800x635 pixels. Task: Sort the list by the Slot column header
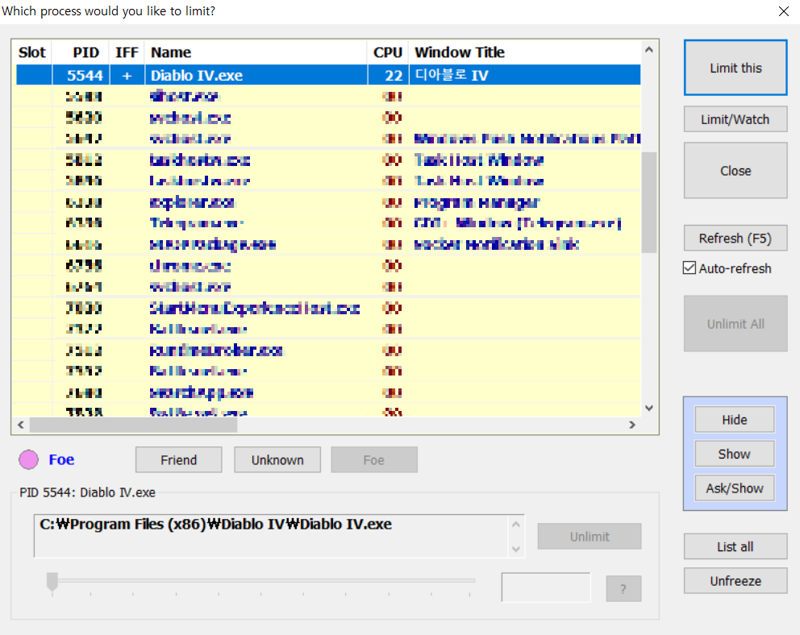[32, 53]
